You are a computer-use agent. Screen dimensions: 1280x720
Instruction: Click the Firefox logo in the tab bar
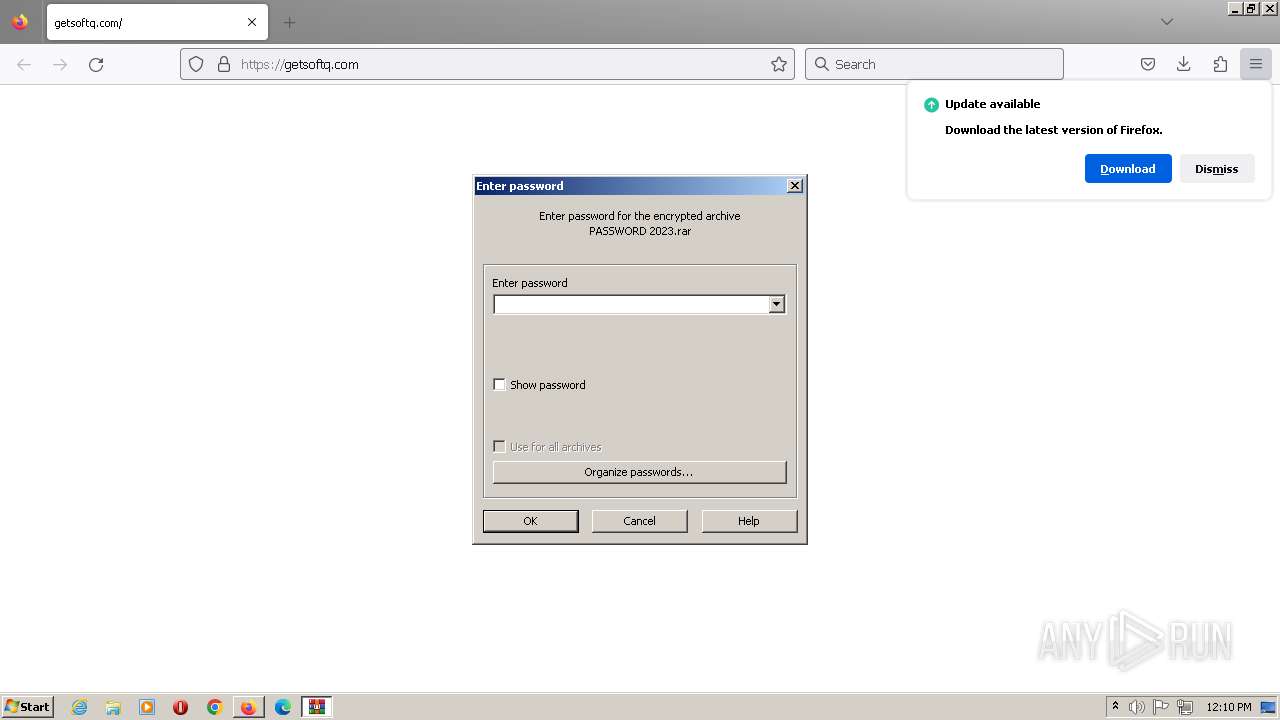point(20,22)
